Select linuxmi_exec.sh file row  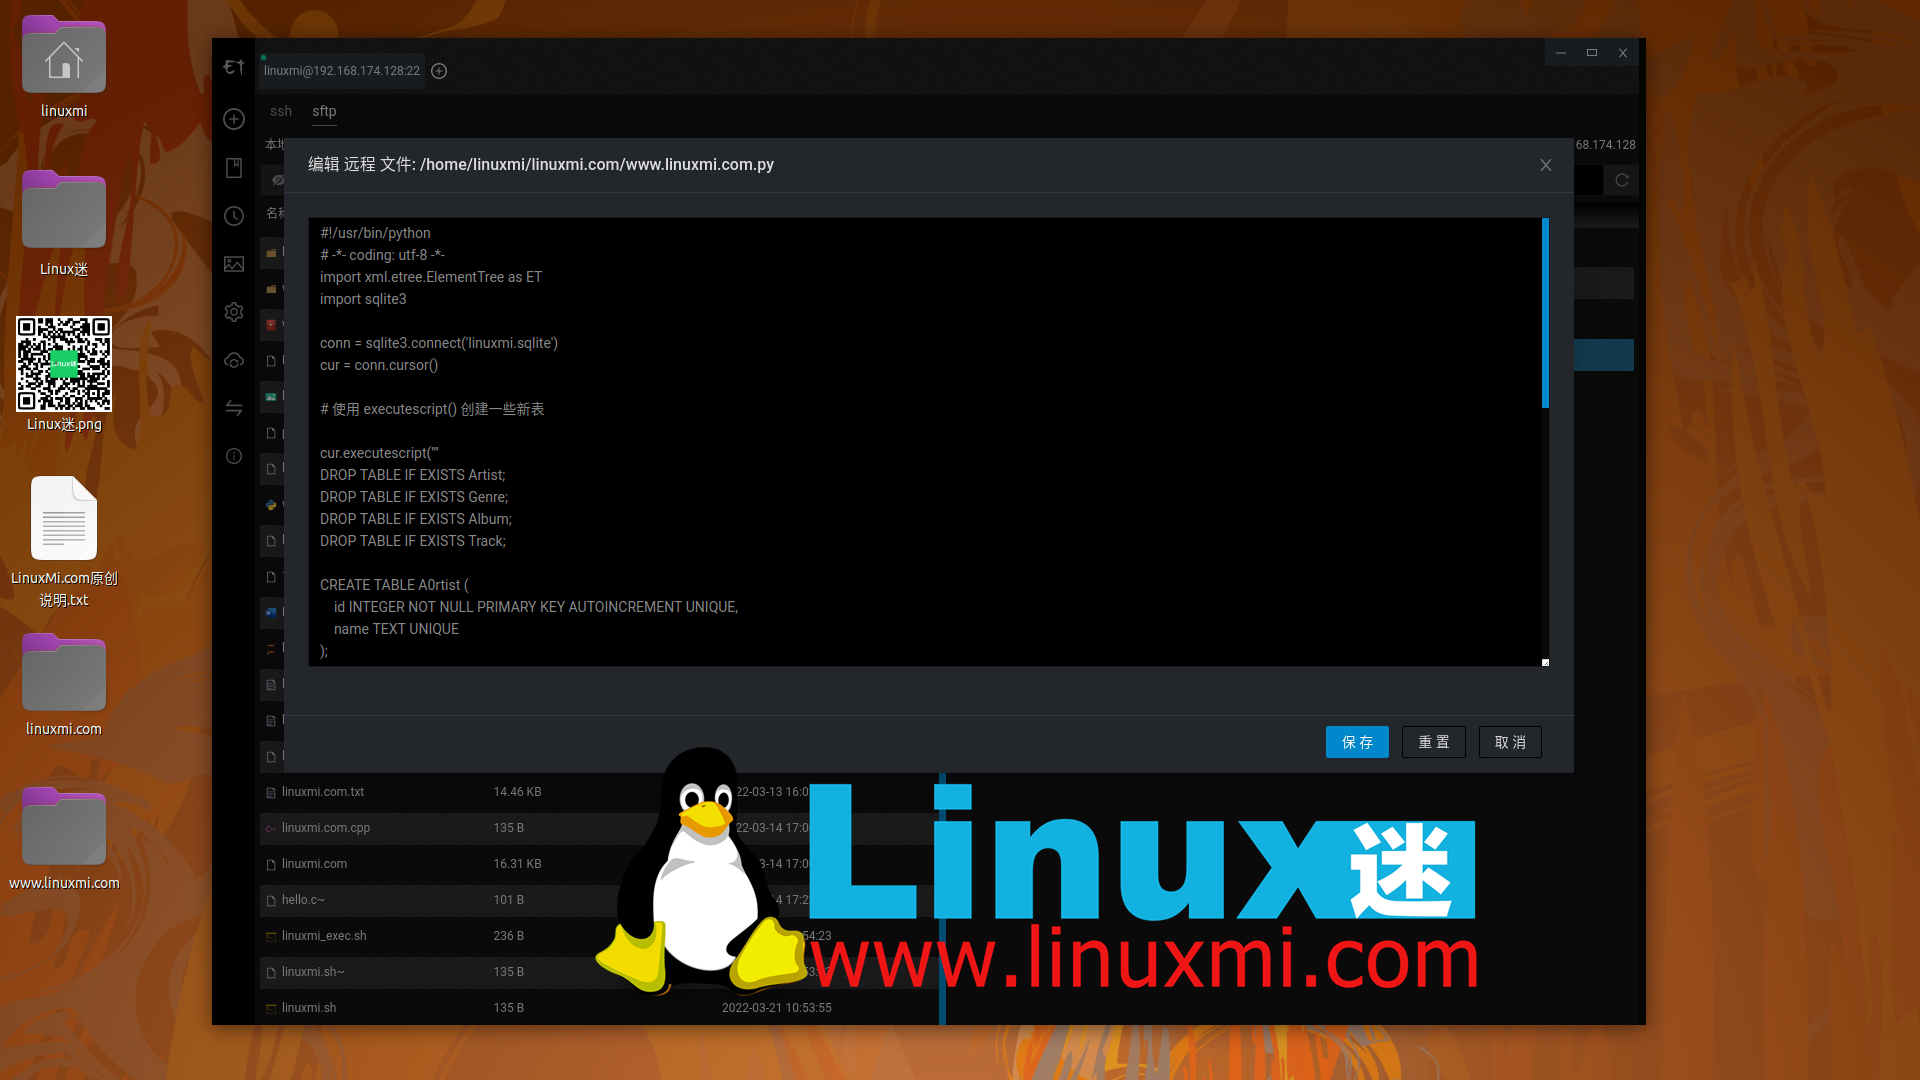coord(600,936)
